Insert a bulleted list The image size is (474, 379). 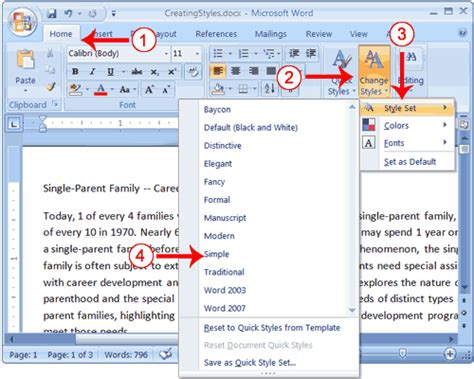tap(218, 53)
